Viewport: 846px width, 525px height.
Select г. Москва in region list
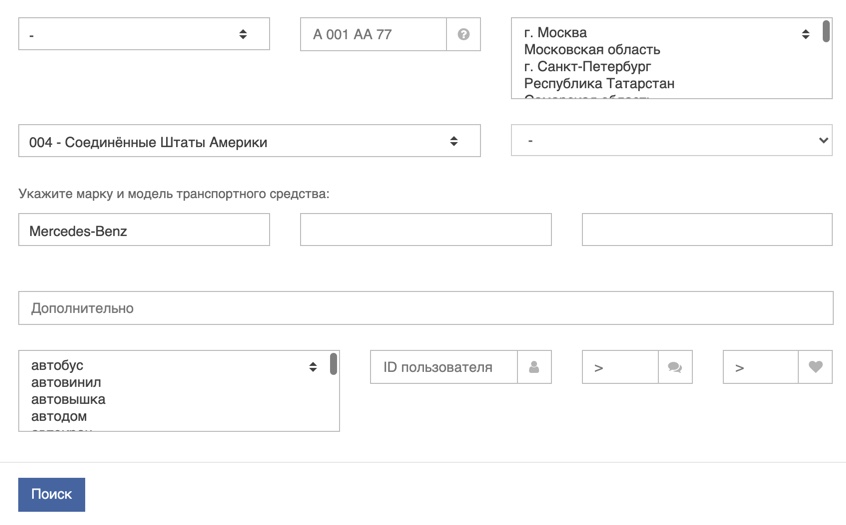556,32
